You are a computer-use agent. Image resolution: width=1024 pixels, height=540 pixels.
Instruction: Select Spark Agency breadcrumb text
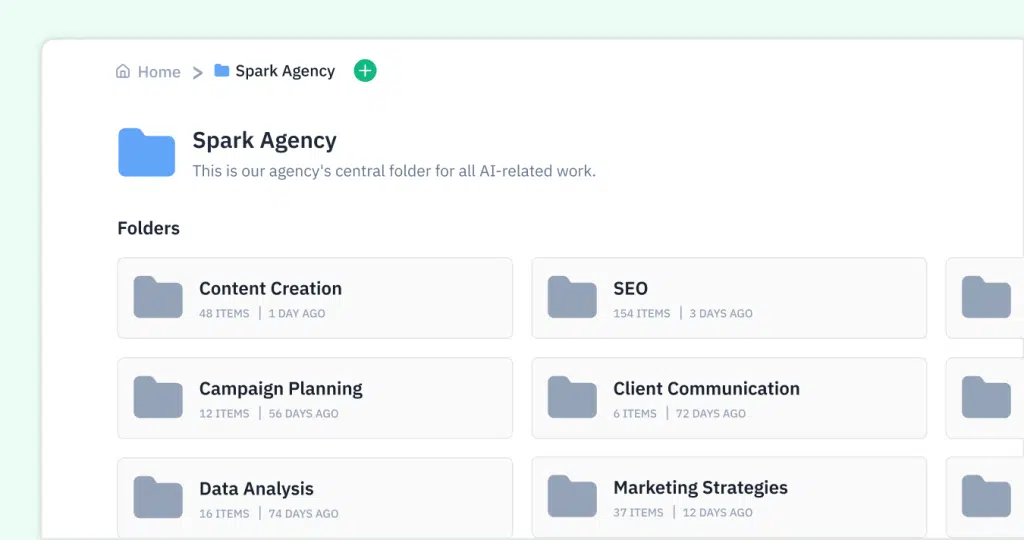[x=285, y=71]
